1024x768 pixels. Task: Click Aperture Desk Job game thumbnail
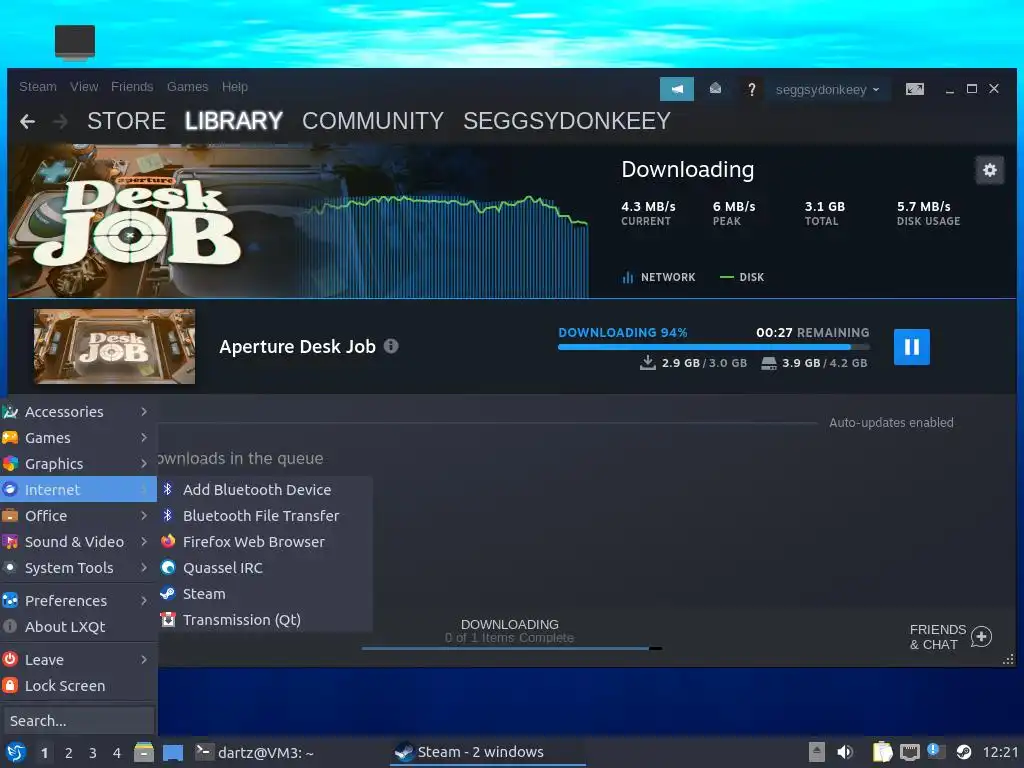(114, 347)
